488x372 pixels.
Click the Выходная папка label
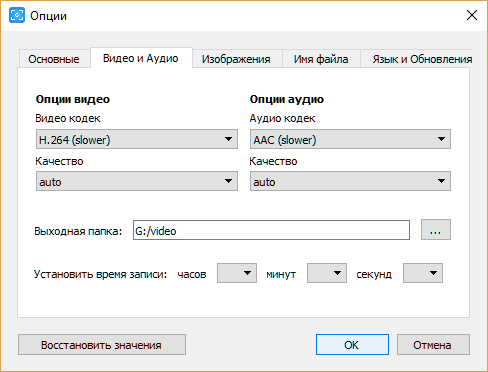click(x=78, y=231)
